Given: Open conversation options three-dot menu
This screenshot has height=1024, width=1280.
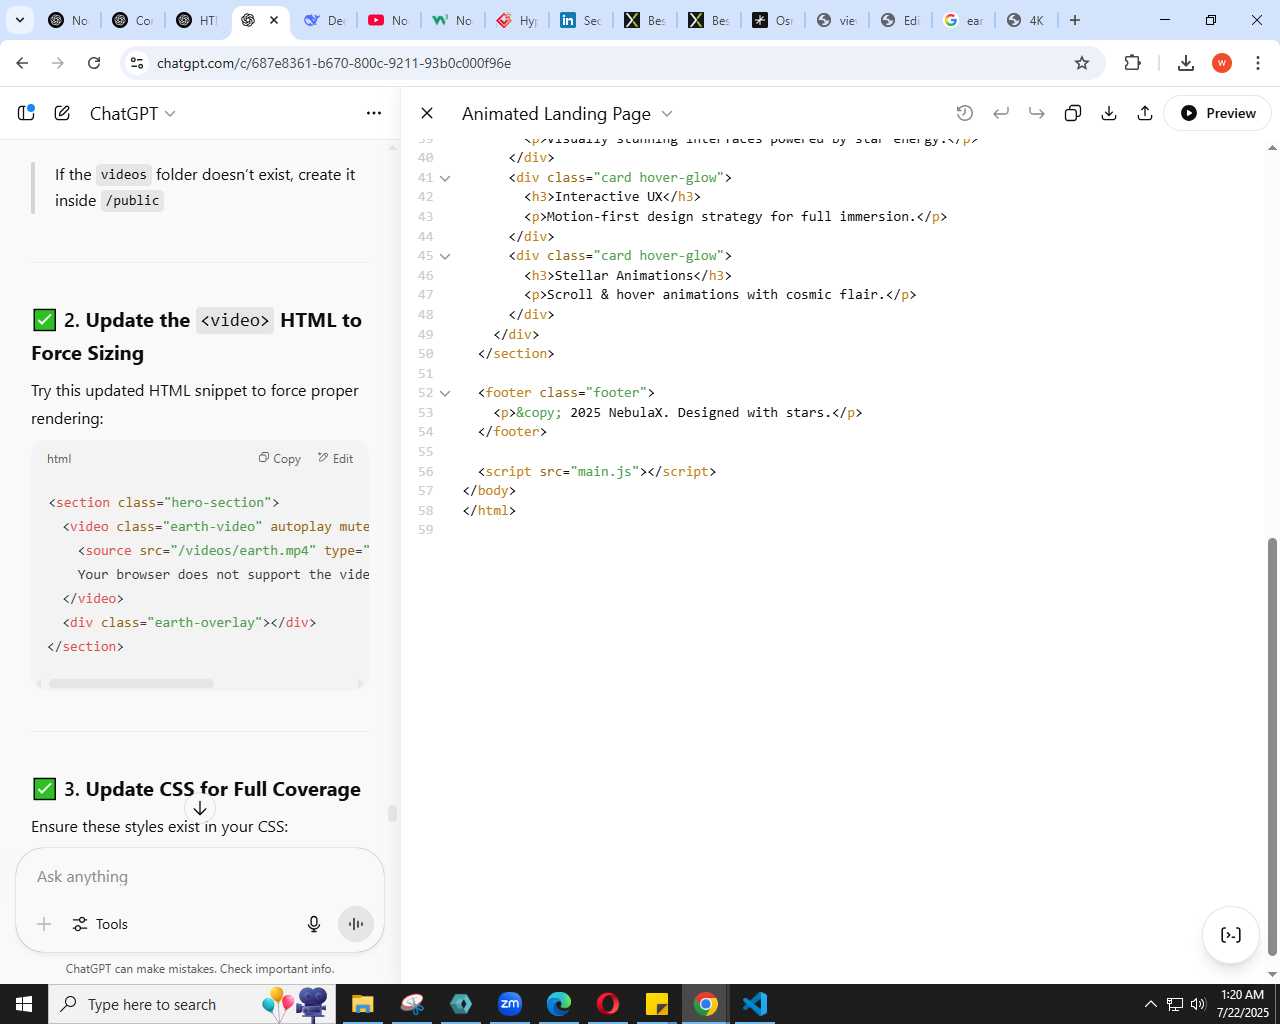Looking at the screenshot, I should 374,113.
